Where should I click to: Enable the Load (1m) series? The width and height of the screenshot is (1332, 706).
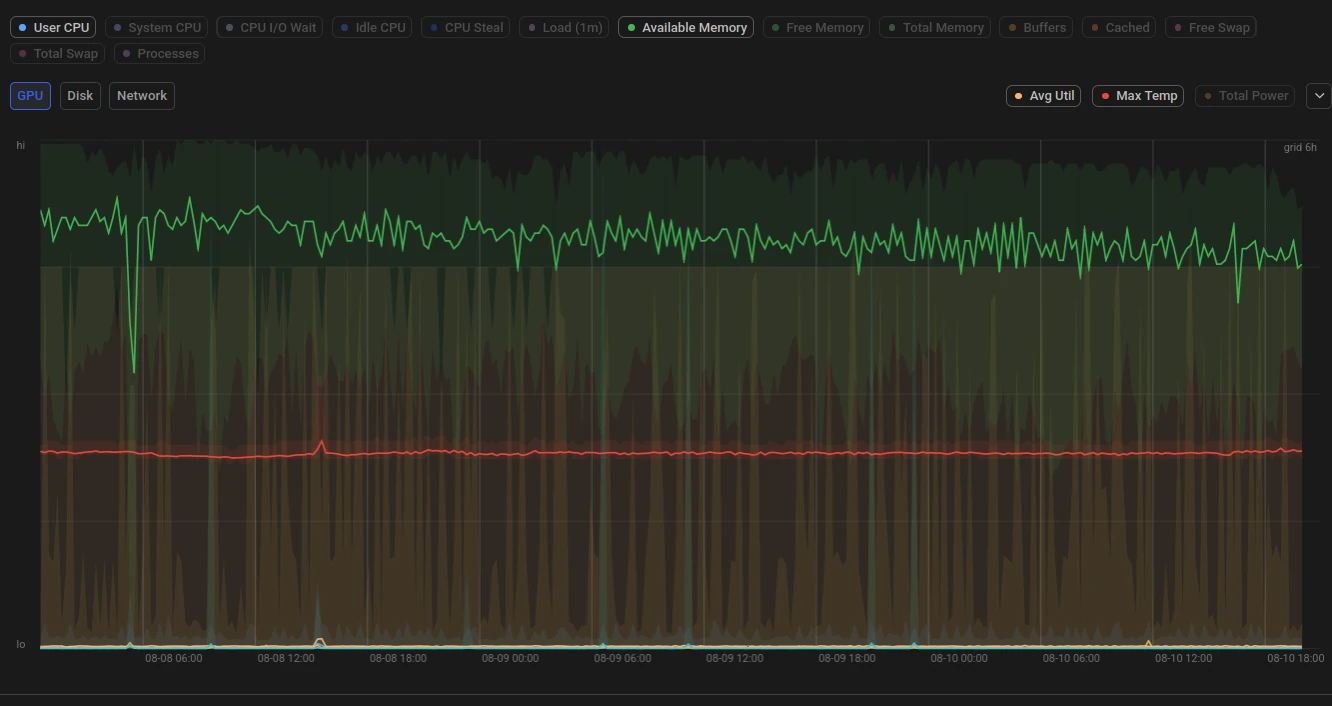pos(565,27)
